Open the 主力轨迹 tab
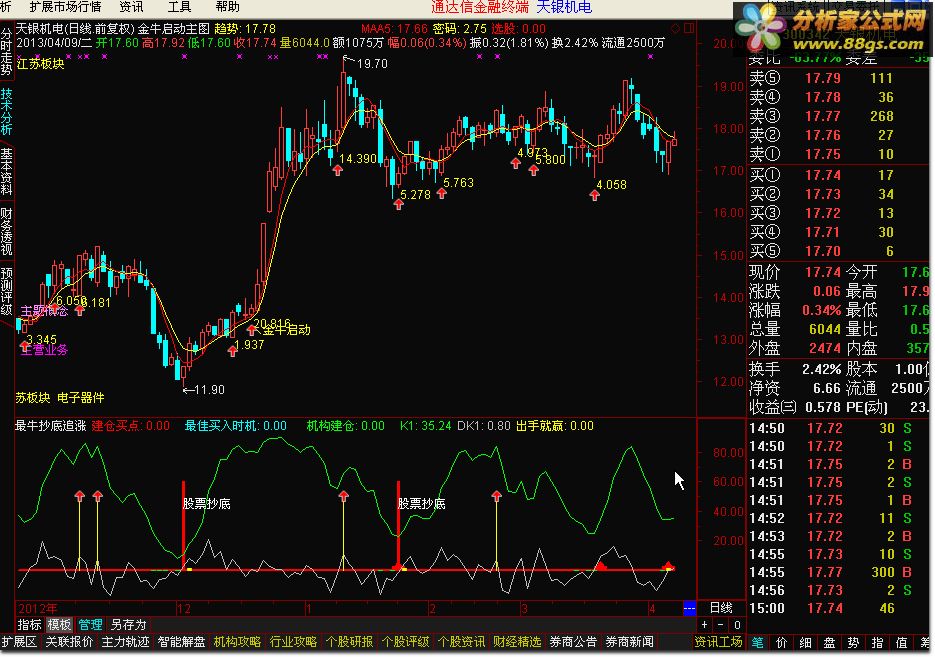Viewport: 935px width, 657px height. coord(125,642)
